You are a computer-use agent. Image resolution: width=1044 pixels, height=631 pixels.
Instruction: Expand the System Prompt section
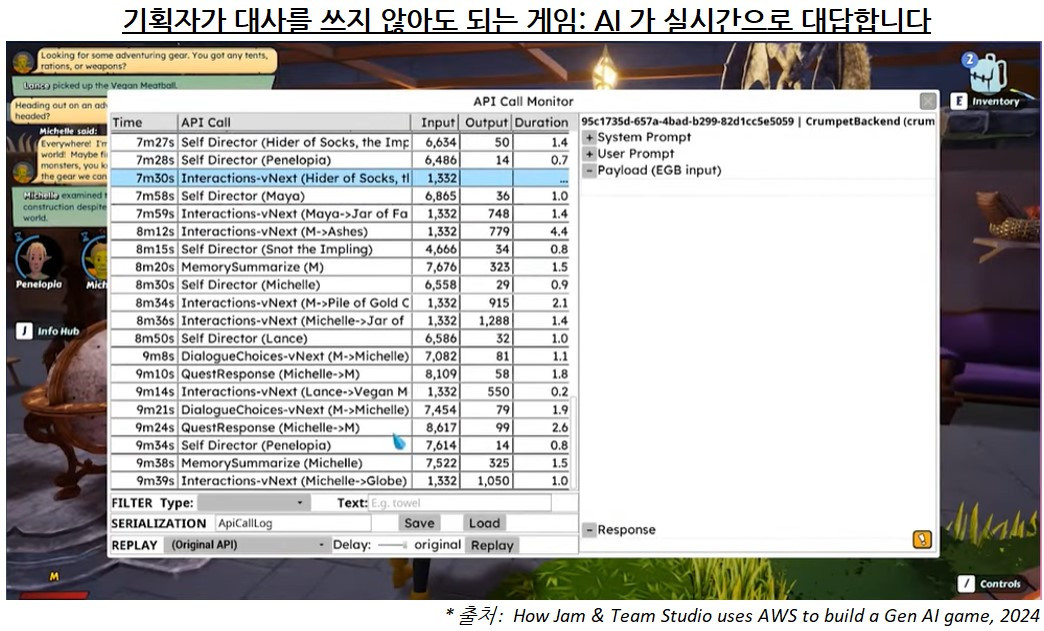point(587,137)
